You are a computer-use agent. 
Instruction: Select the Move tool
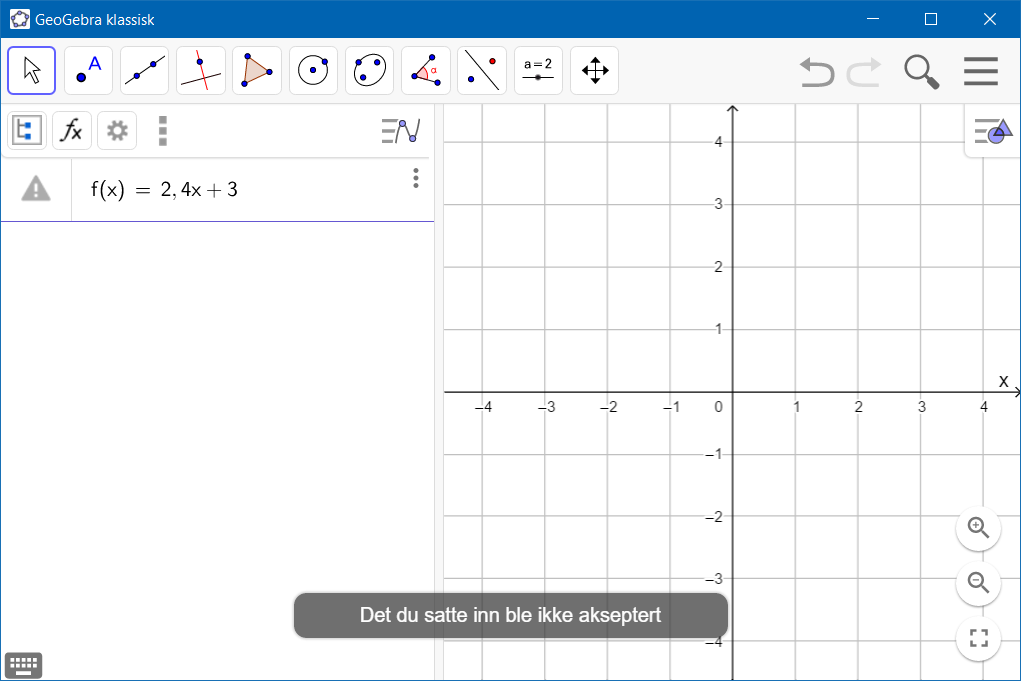tap(31, 70)
